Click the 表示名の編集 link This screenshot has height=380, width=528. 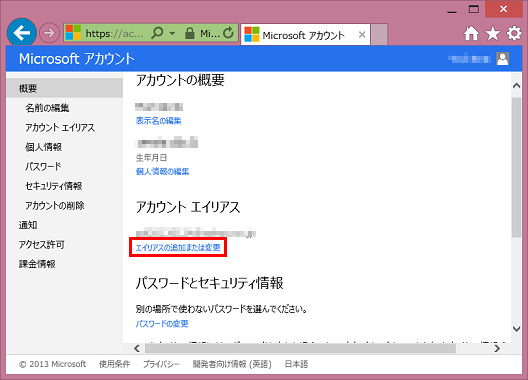click(158, 121)
